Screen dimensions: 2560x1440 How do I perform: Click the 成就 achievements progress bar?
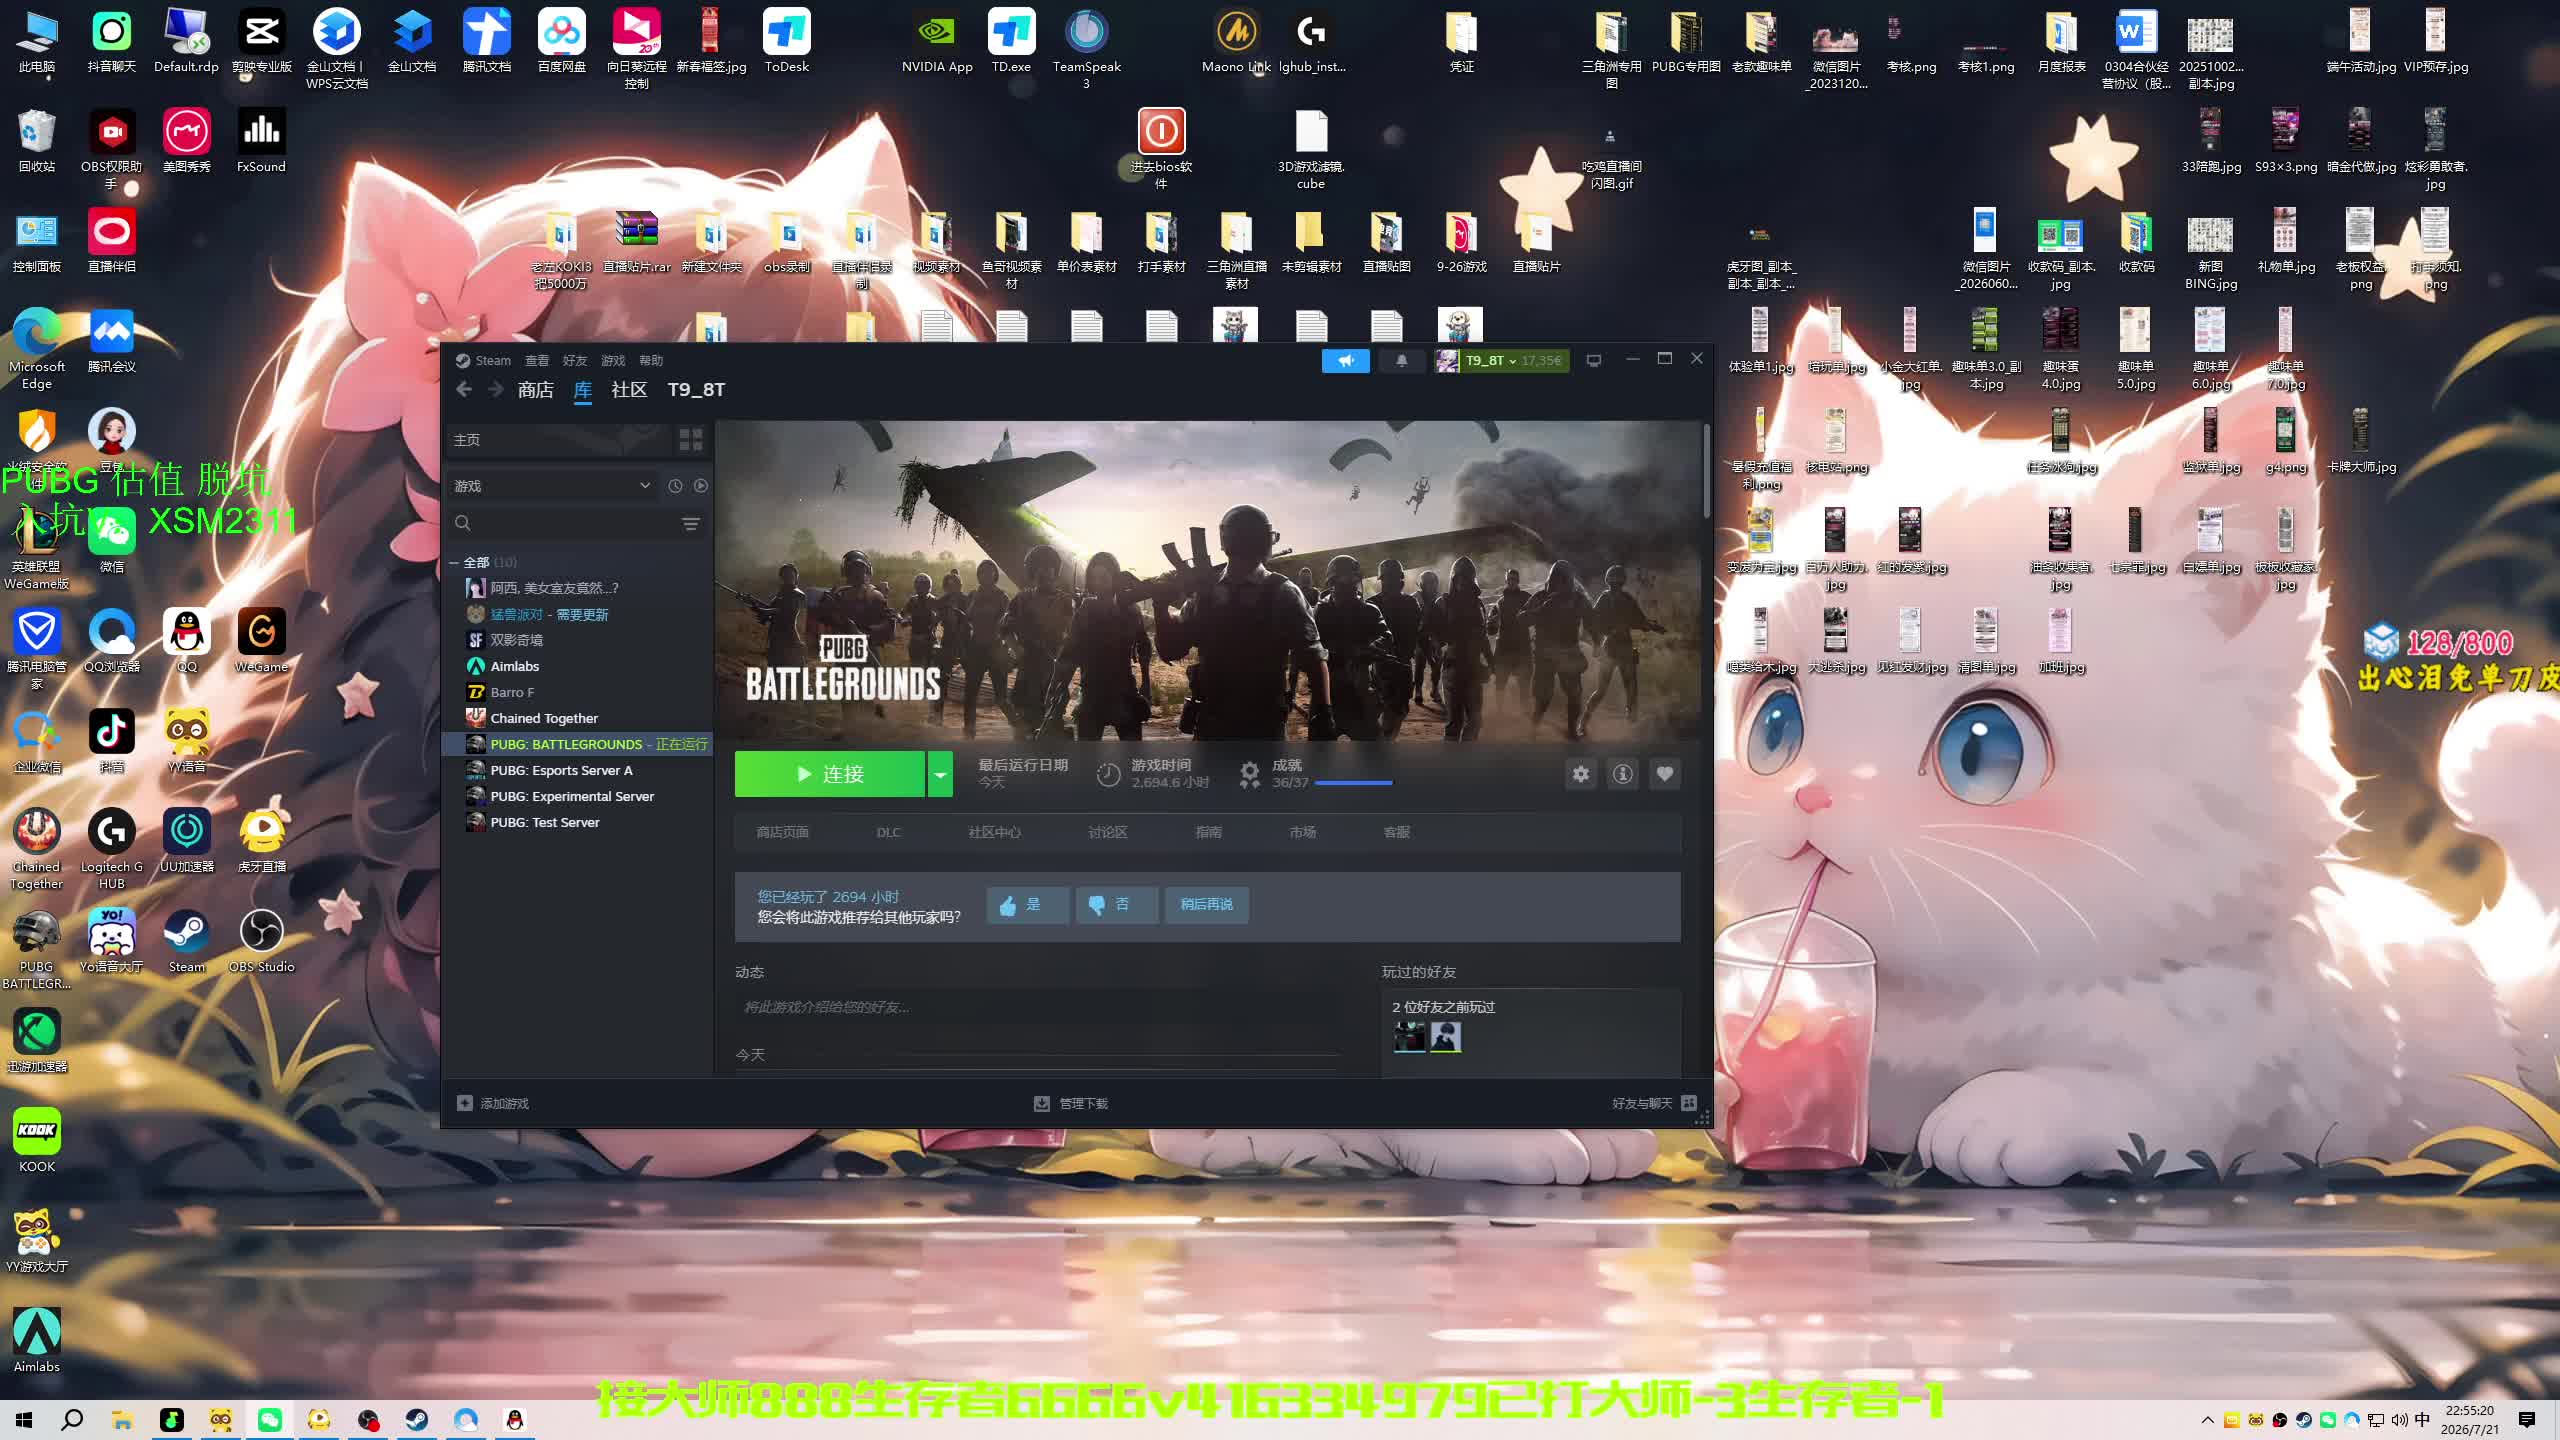pos(1353,783)
